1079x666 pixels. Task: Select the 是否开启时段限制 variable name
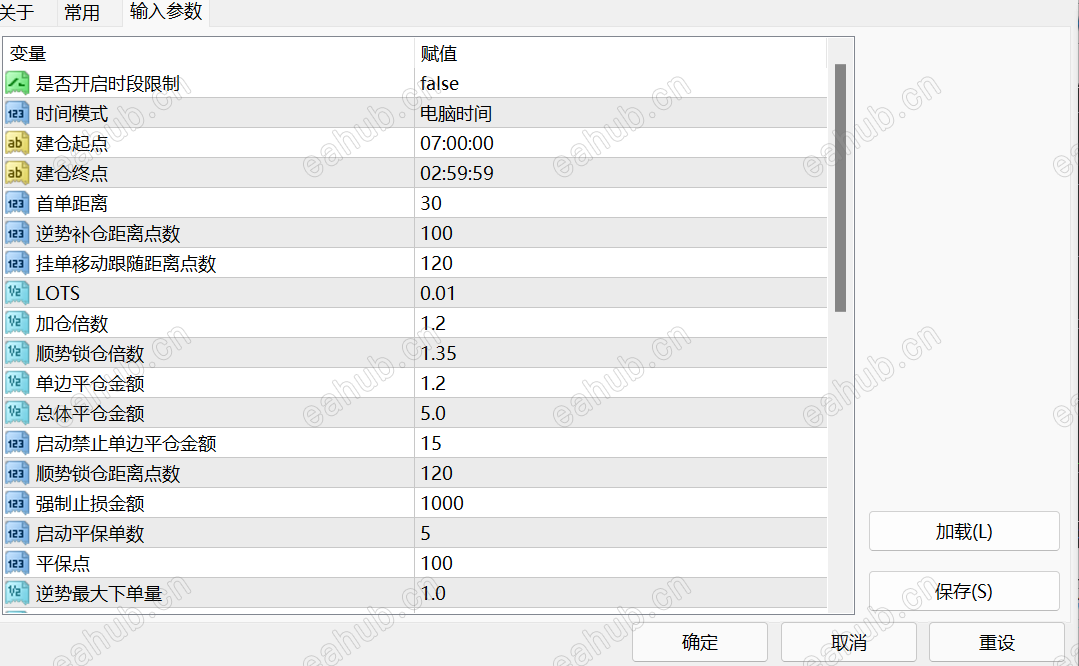pyautogui.click(x=107, y=83)
